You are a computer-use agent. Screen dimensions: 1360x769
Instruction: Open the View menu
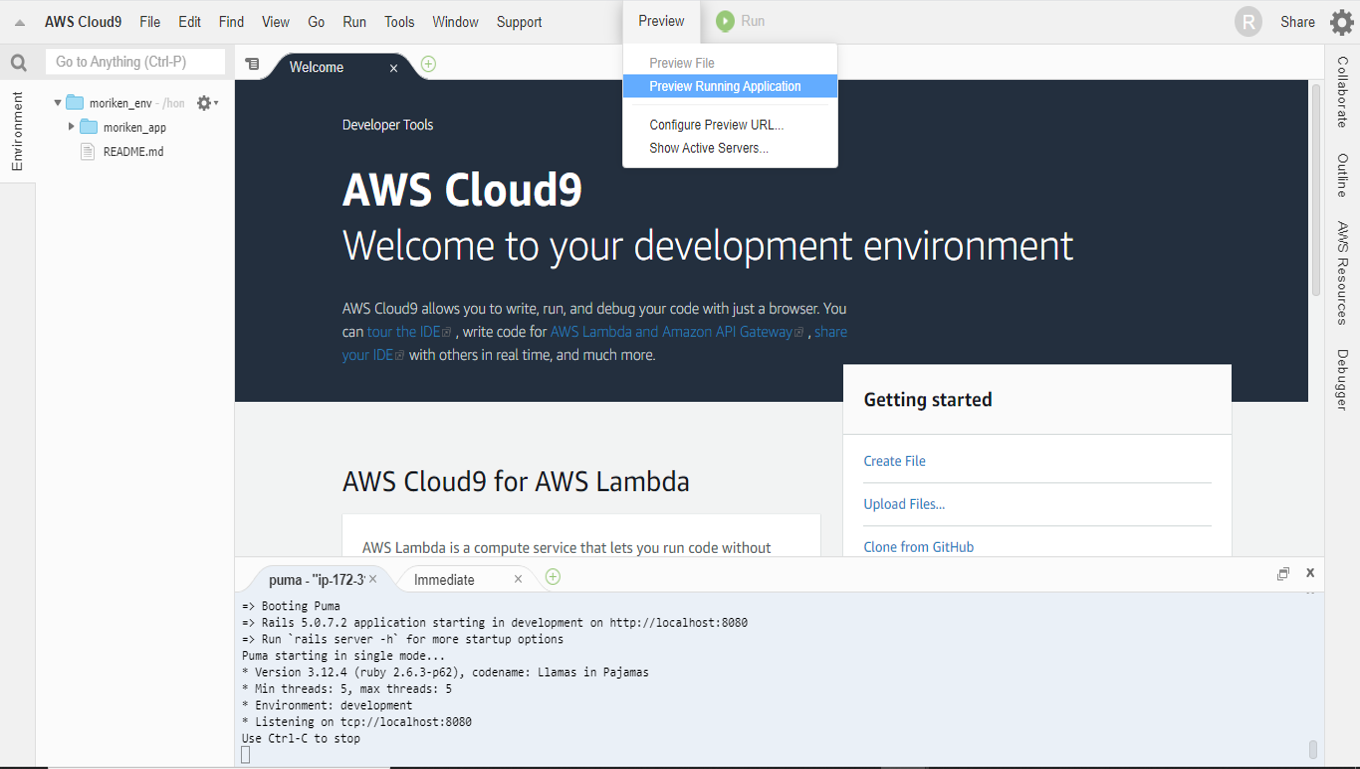coord(275,22)
